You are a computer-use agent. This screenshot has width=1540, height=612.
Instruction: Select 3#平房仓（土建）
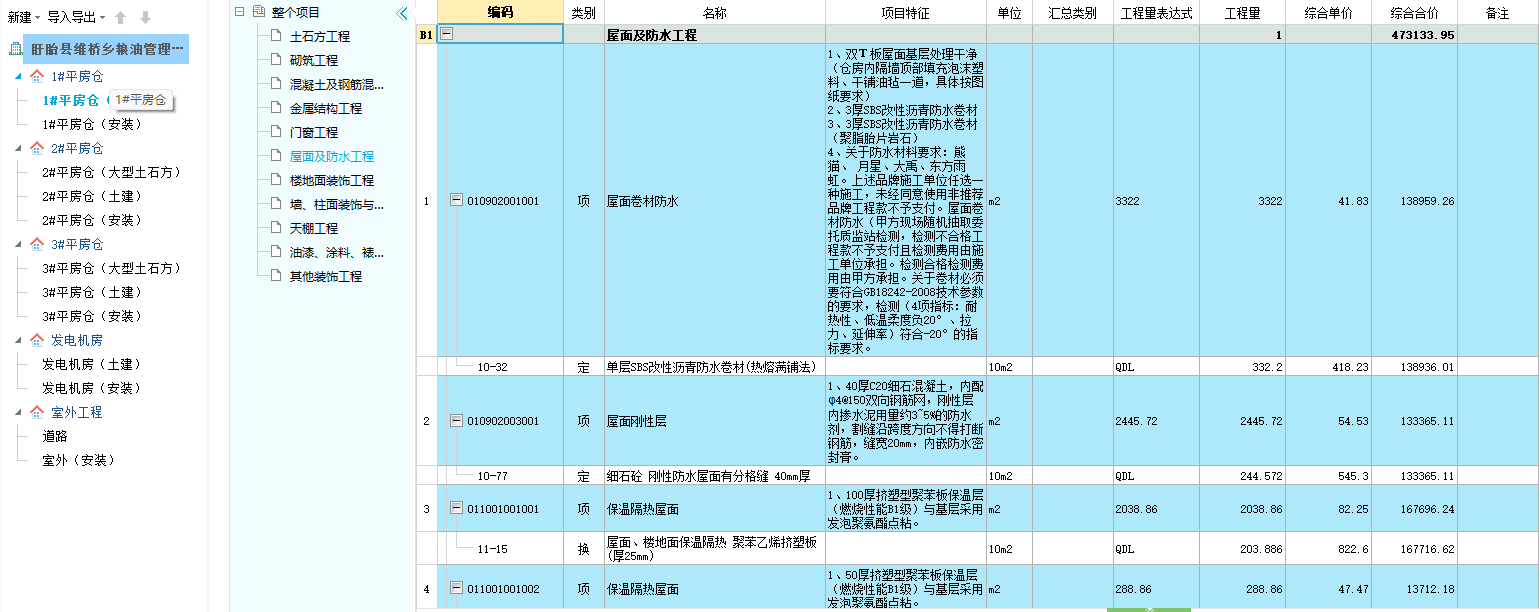(92, 292)
